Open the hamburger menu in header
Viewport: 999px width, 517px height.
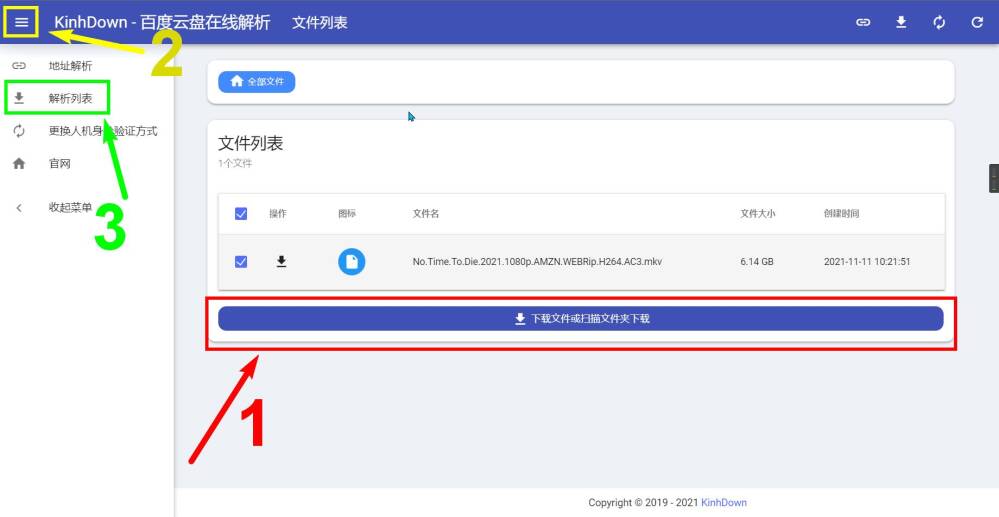[x=21, y=22]
